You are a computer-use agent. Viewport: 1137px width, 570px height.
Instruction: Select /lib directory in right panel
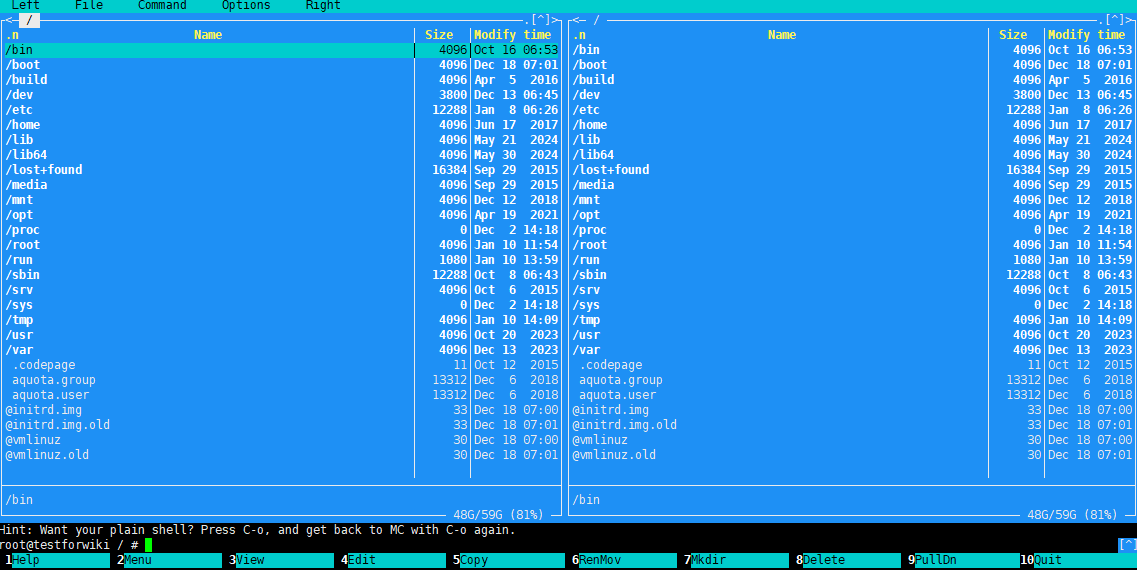click(x=853, y=140)
